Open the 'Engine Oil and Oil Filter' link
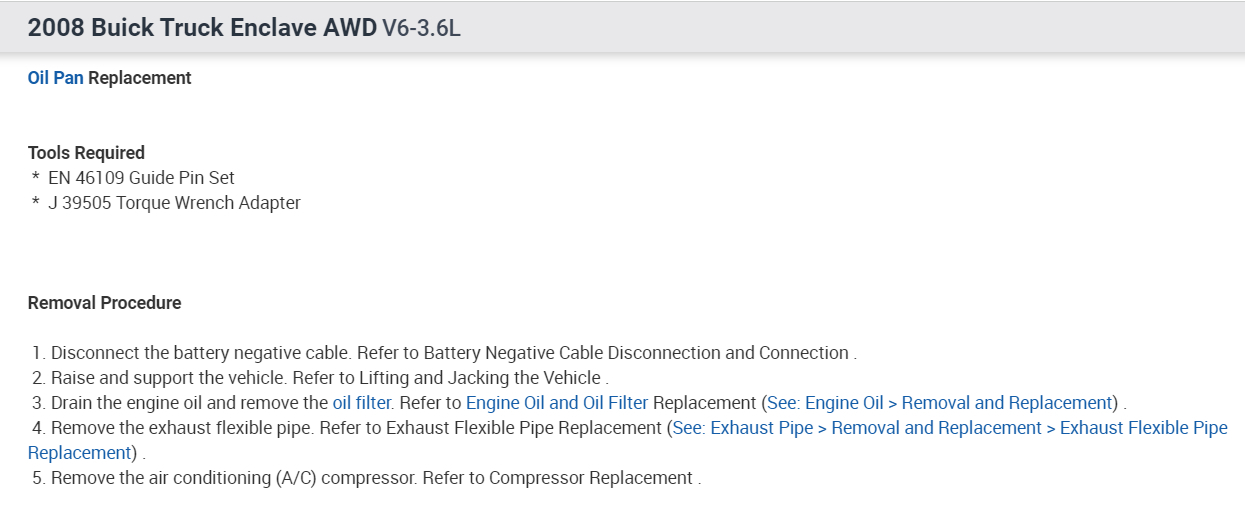The width and height of the screenshot is (1245, 512). [557, 403]
